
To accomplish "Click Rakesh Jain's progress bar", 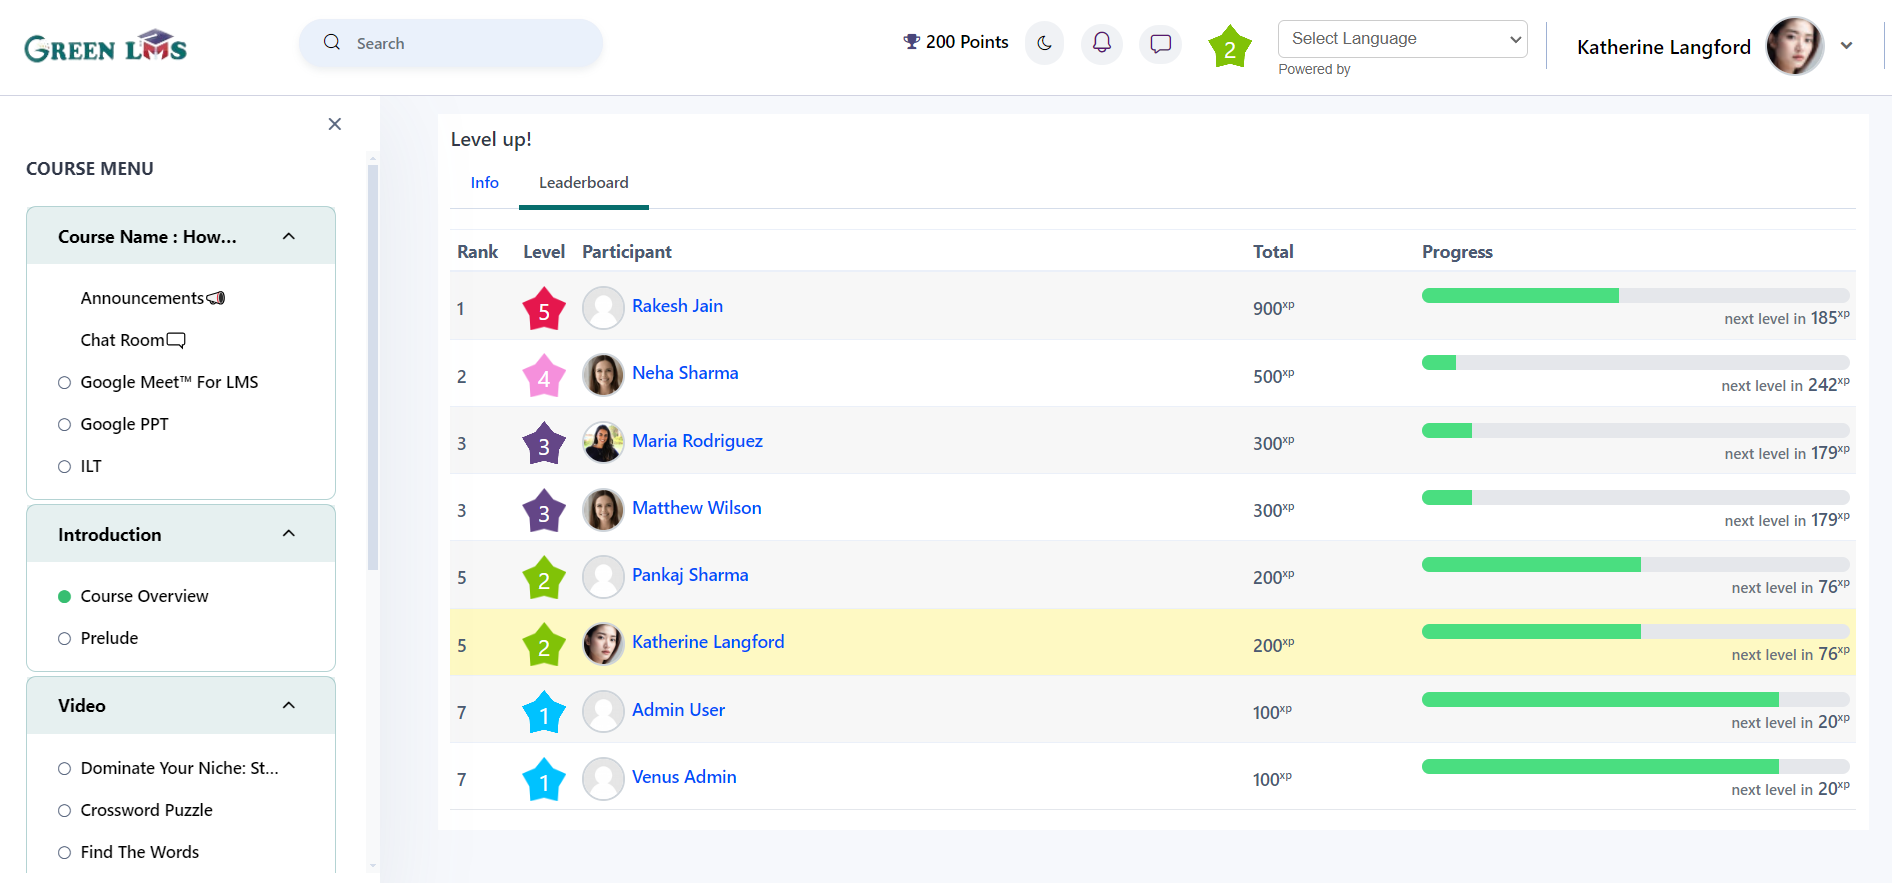I will click(1634, 296).
